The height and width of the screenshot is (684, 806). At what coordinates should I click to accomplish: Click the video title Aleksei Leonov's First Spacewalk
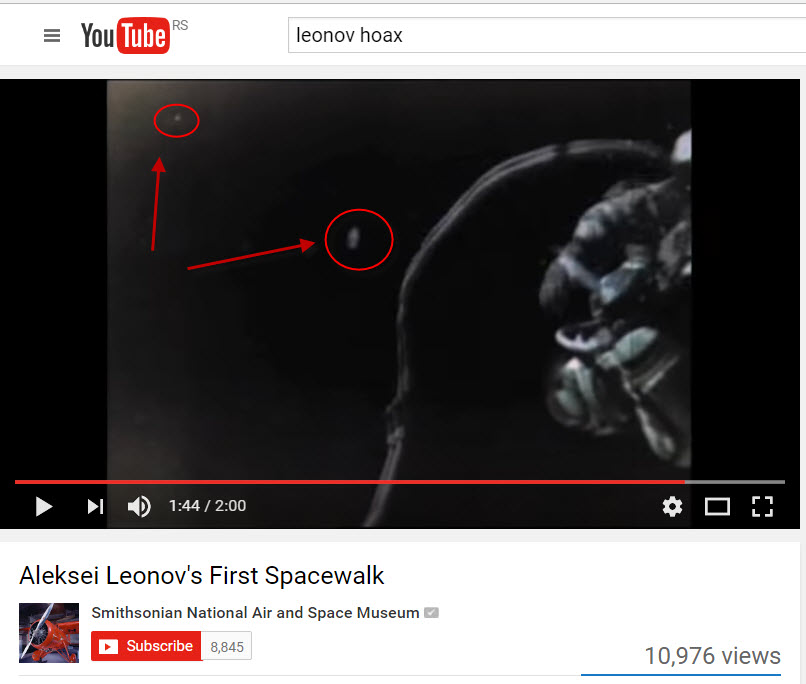point(202,576)
